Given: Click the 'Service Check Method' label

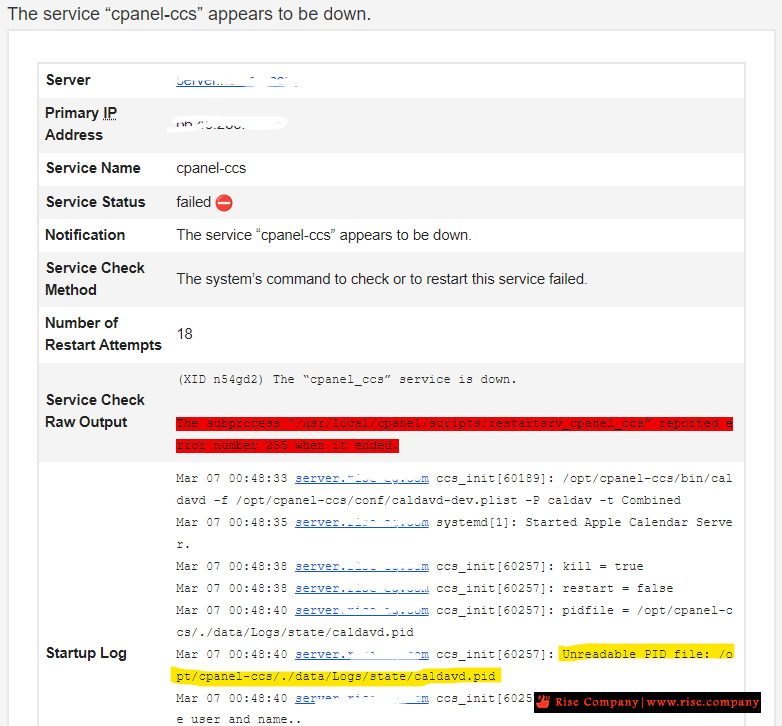Looking at the screenshot, I should click(95, 279).
